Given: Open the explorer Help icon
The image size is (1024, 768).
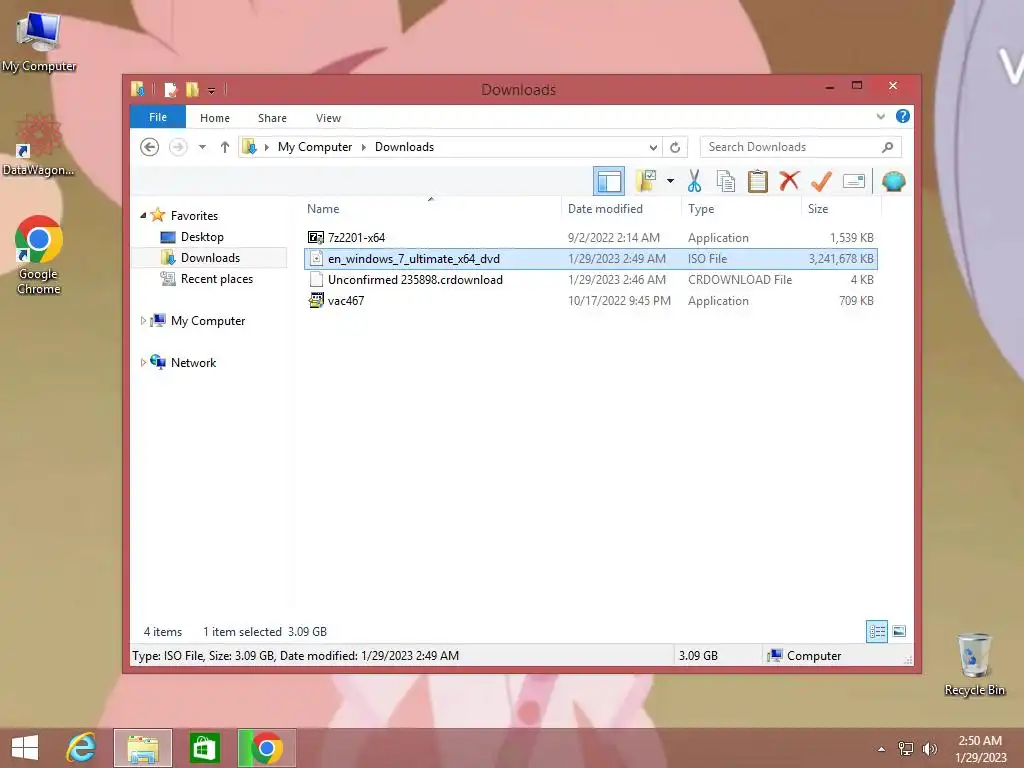Looking at the screenshot, I should 903,116.
